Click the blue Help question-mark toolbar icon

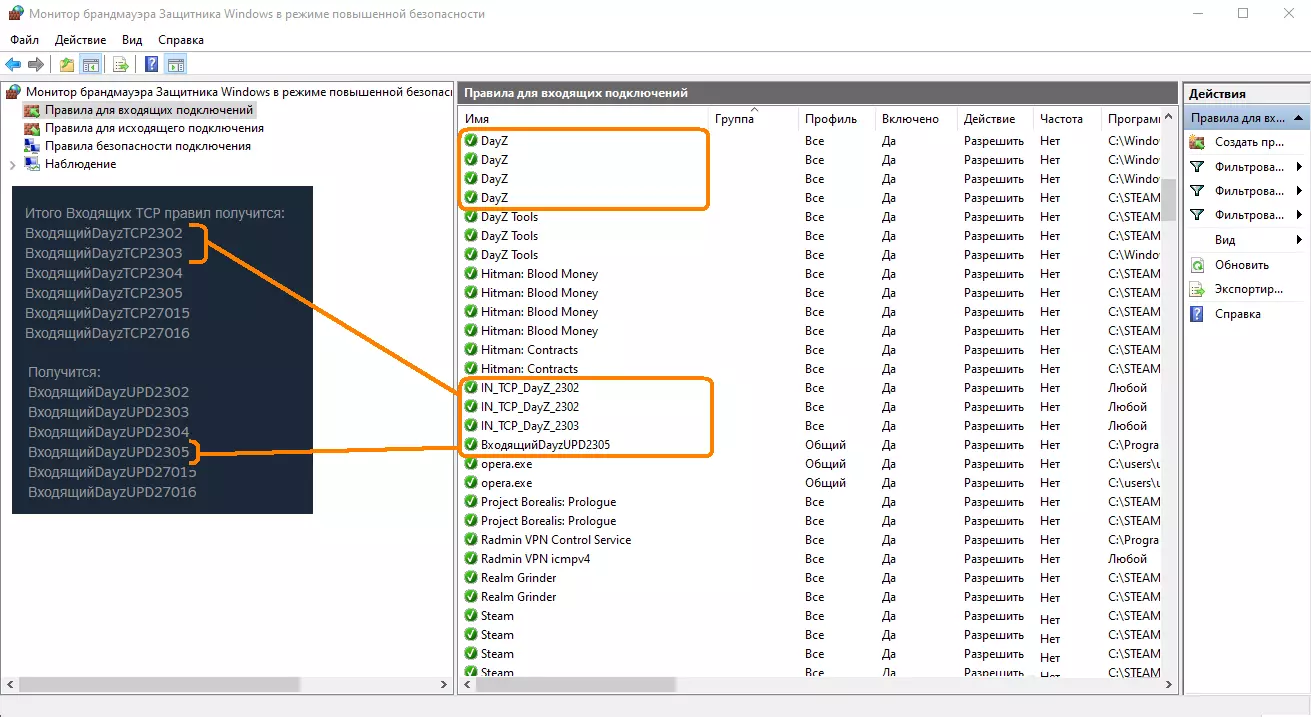(x=151, y=65)
